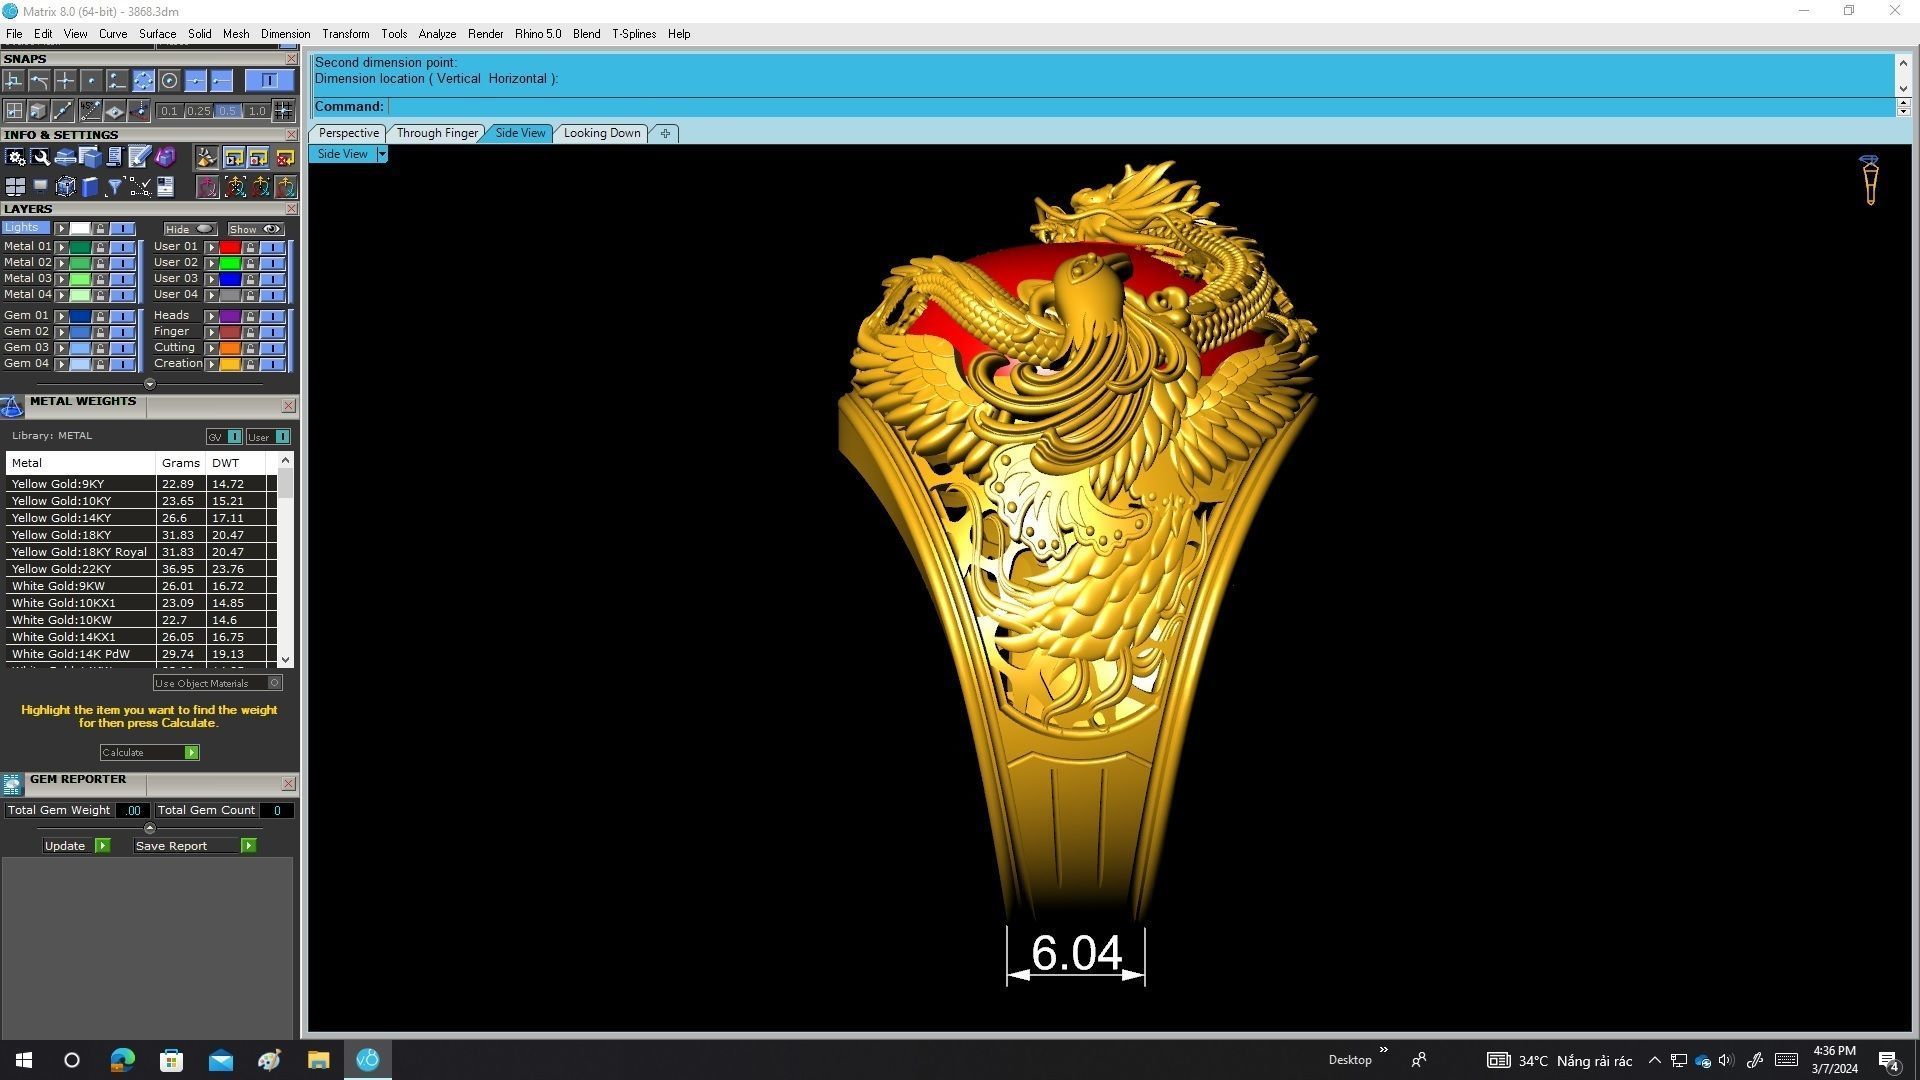Toggle Gem 01 layer lock

pyautogui.click(x=100, y=316)
